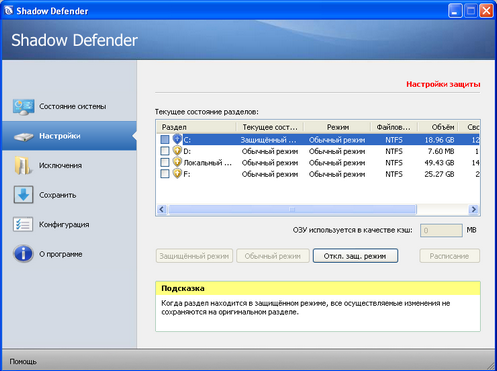Tick the checkbox for drive F:
The image size is (497, 371).
click(165, 174)
